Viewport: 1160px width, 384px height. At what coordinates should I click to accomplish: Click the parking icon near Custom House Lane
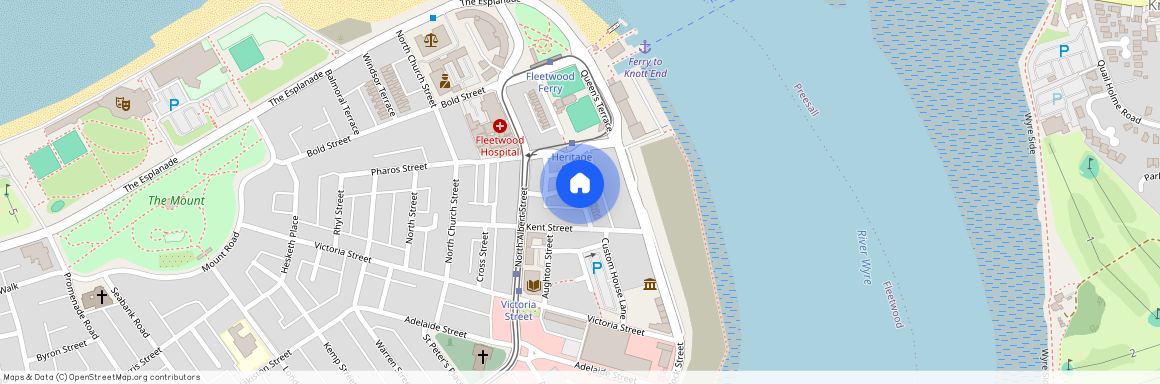pyautogui.click(x=596, y=268)
